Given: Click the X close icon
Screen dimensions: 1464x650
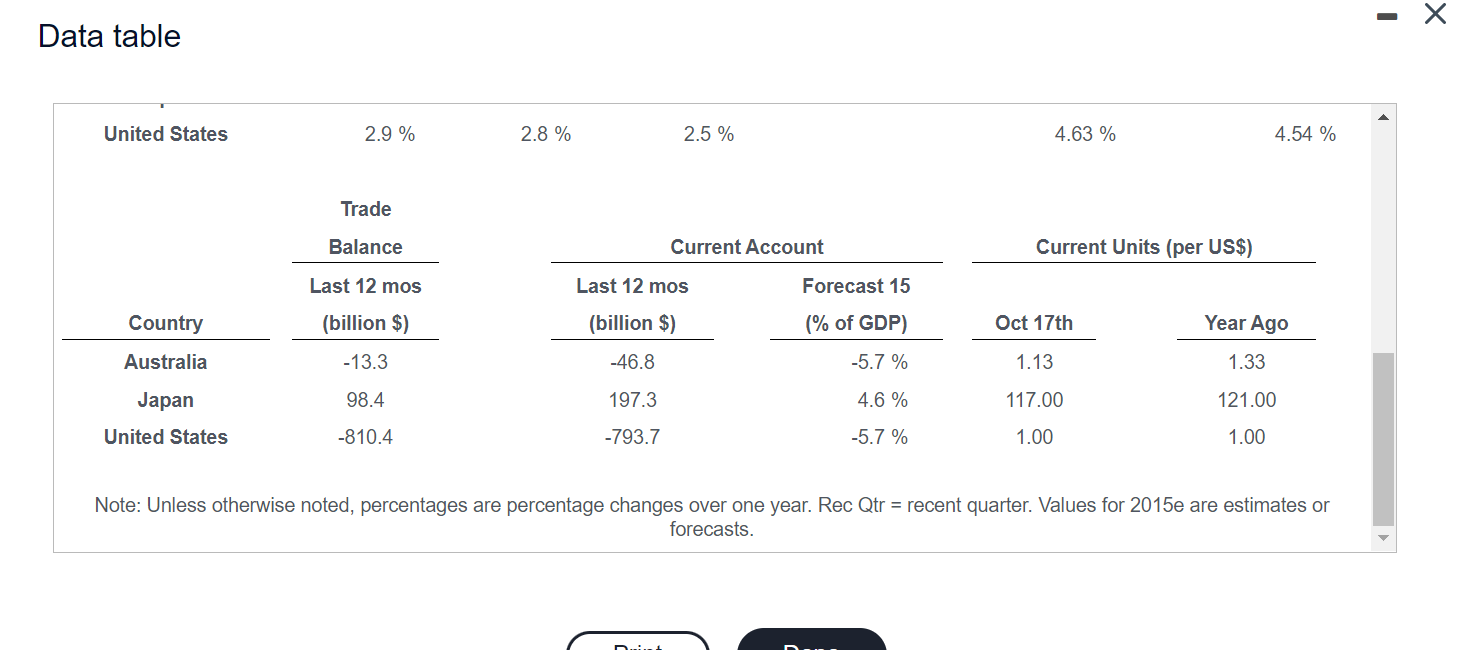Looking at the screenshot, I should coord(1435,14).
